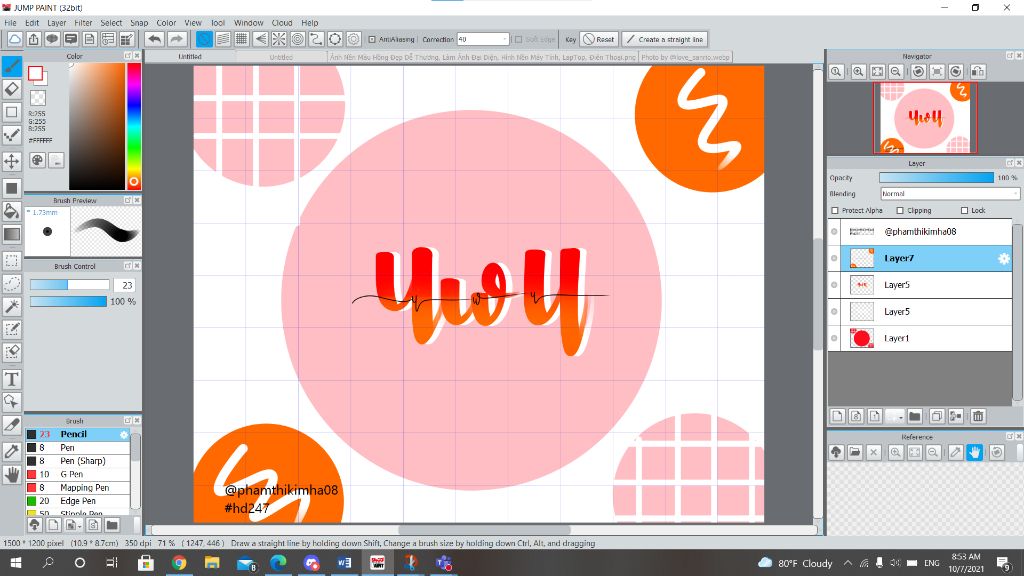Viewport: 1024px width, 576px height.
Task: Select the Brush tool in the left toolbar
Action: coord(12,66)
